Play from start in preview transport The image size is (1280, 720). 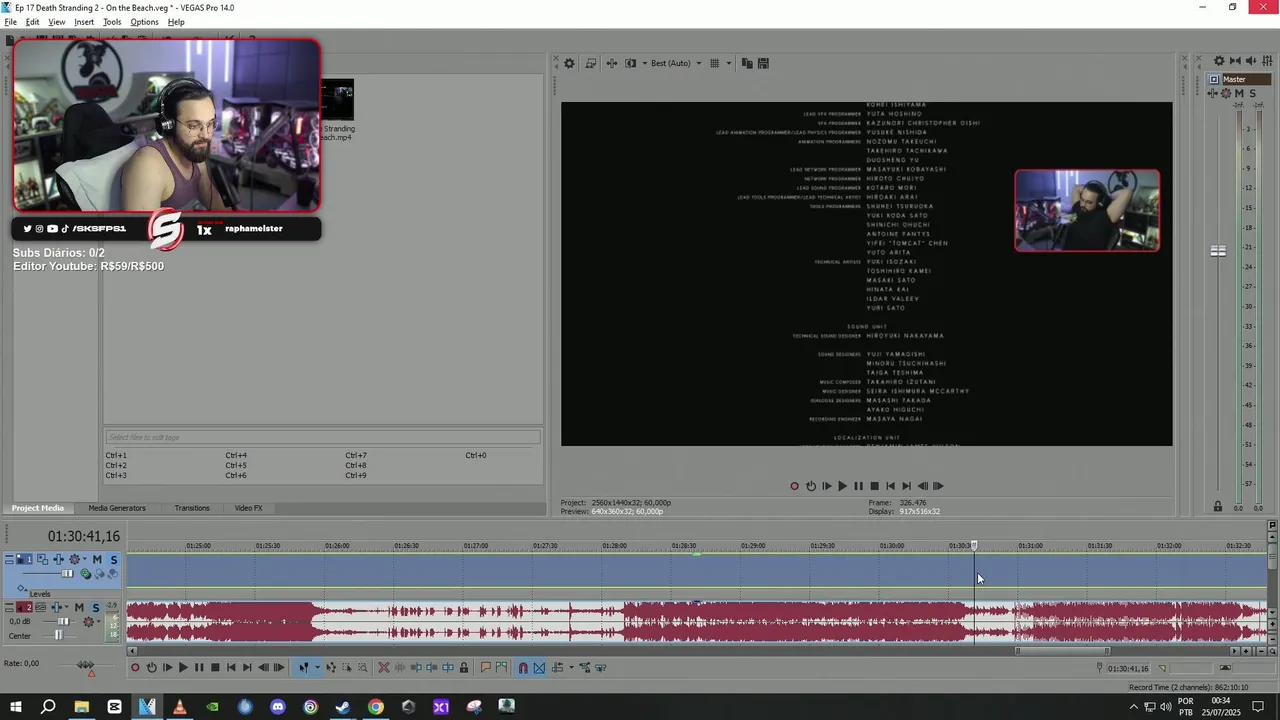point(826,486)
